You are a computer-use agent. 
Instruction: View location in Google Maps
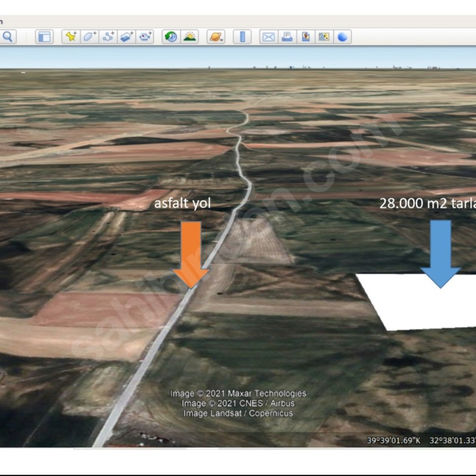tap(324, 37)
